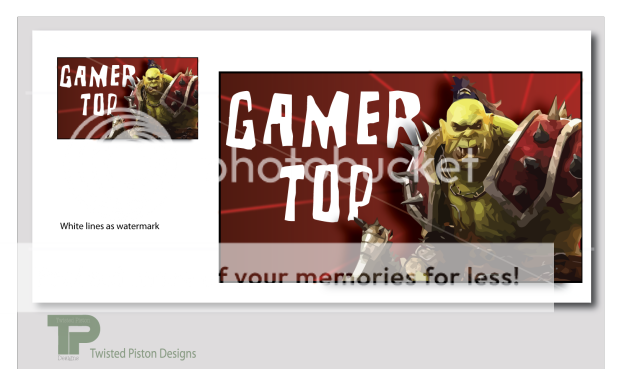Click the orc face in small thumbnail
The height and width of the screenshot is (369, 640).
pos(153,80)
